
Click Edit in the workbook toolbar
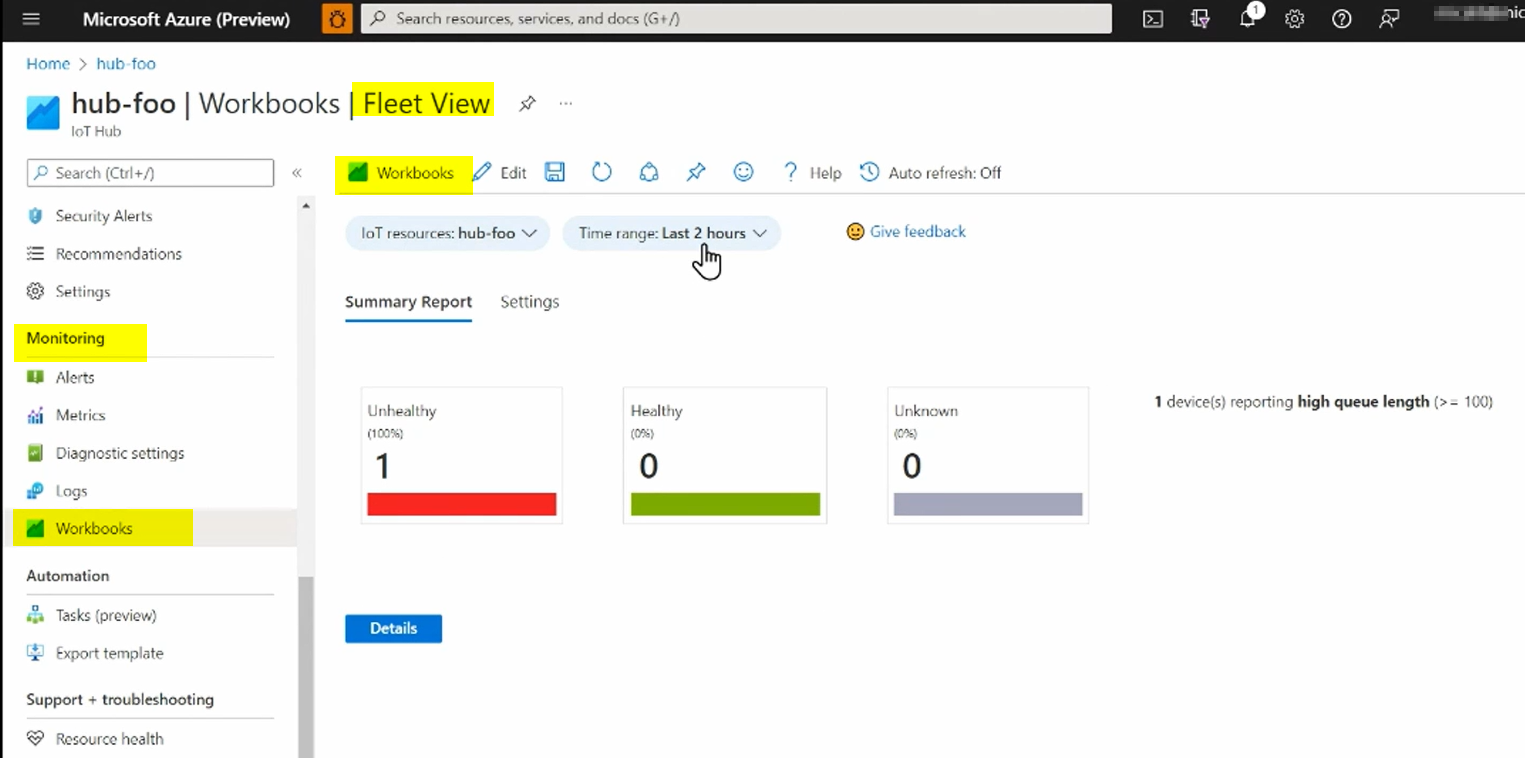point(500,173)
